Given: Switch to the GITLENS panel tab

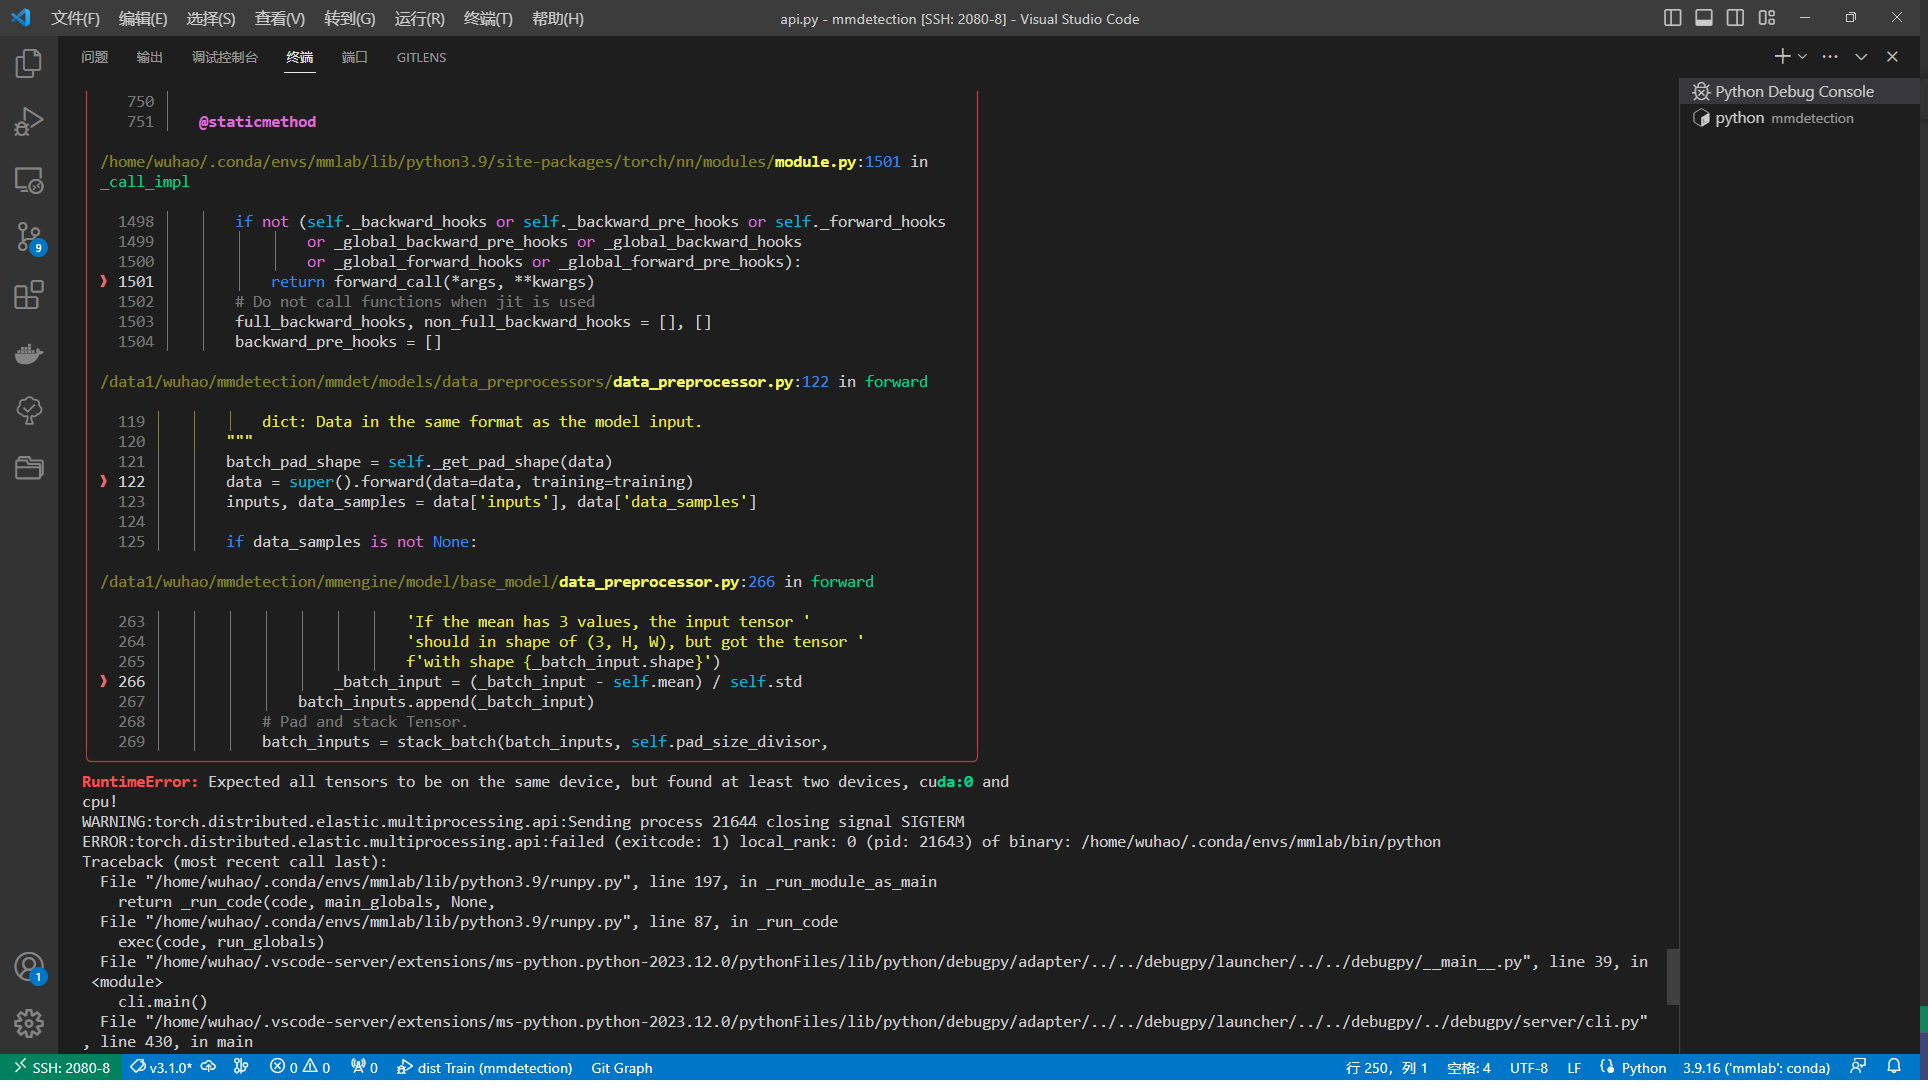Looking at the screenshot, I should click(x=420, y=57).
